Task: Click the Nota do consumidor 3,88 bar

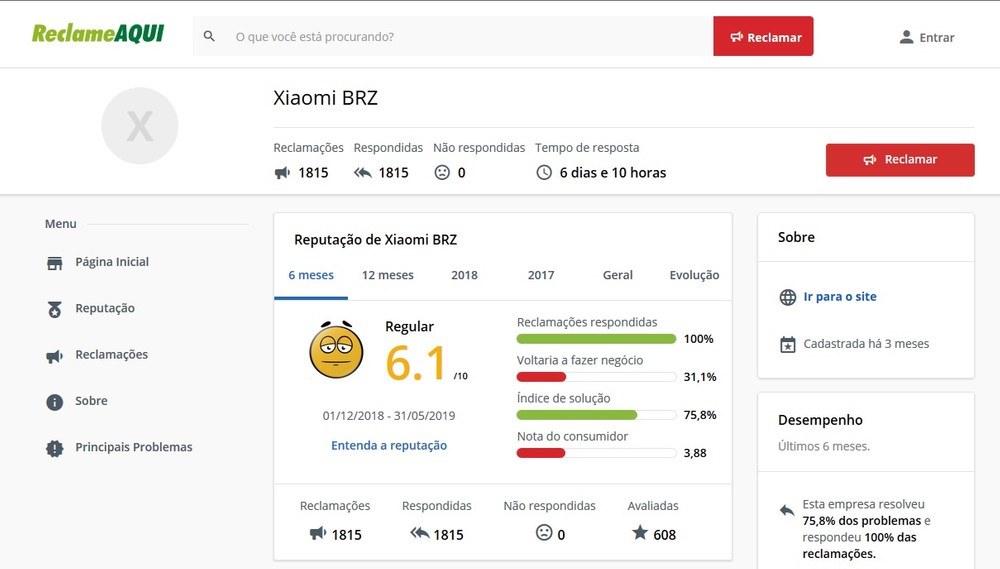Action: tap(596, 454)
